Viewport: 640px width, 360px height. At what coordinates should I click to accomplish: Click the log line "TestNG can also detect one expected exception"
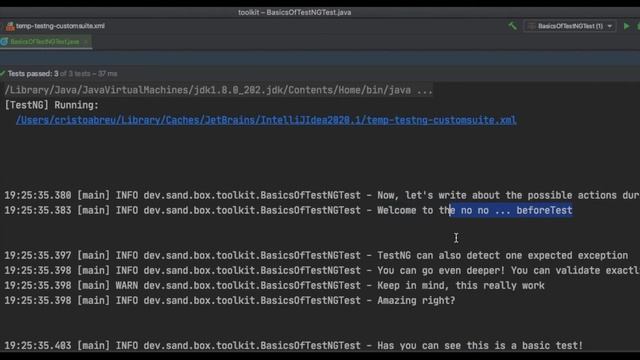coord(316,256)
